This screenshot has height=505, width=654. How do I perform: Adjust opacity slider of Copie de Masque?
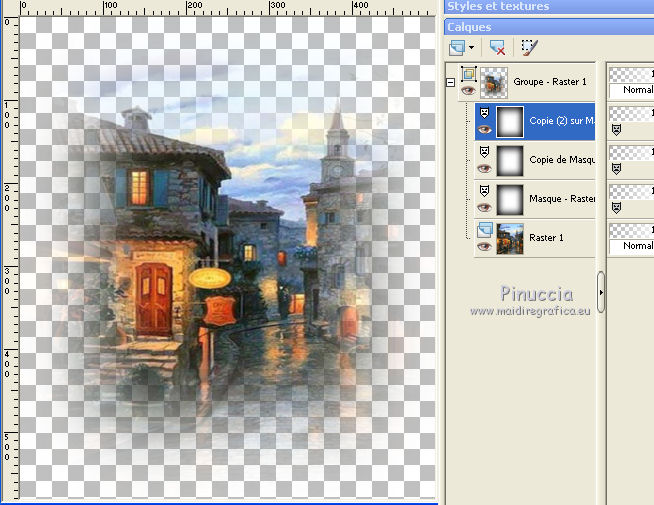tap(631, 153)
